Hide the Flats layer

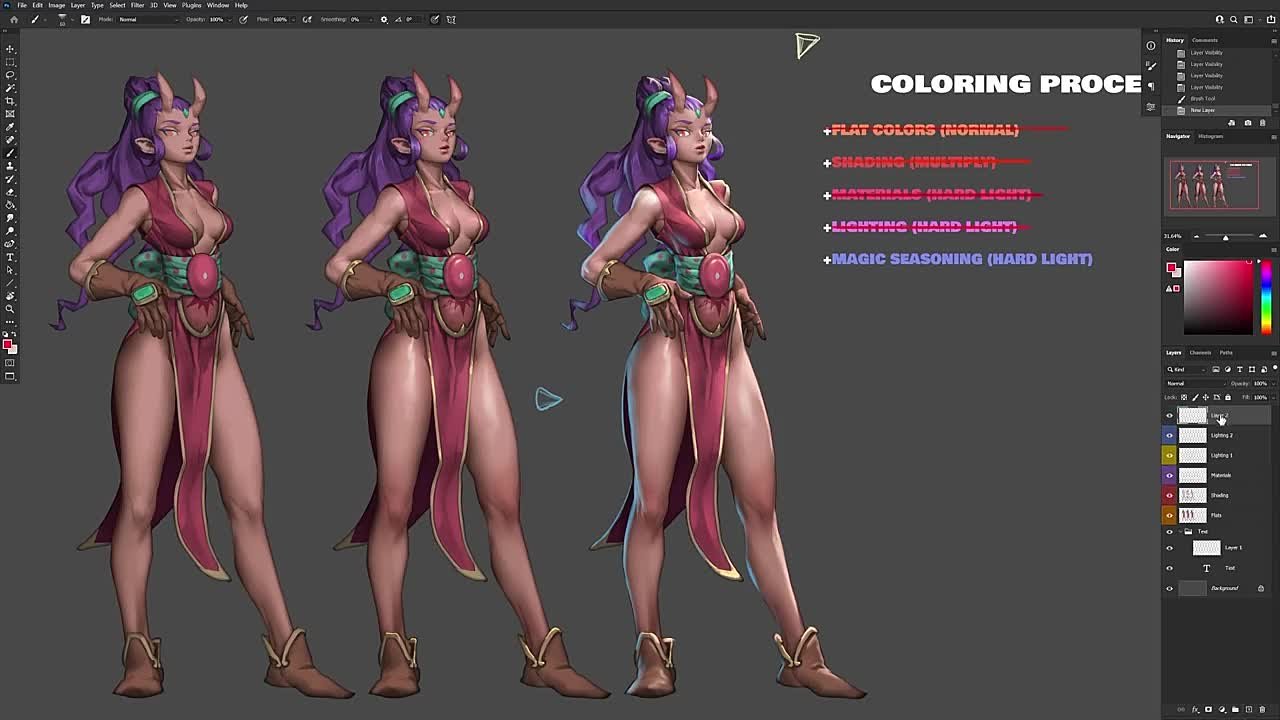point(1169,515)
